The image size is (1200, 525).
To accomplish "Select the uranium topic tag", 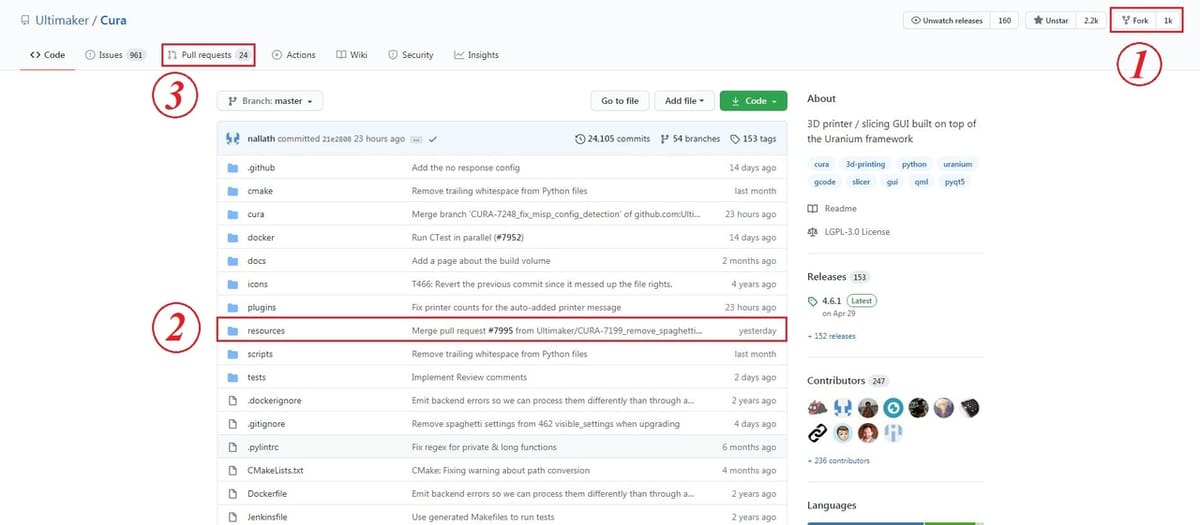I will click(957, 164).
